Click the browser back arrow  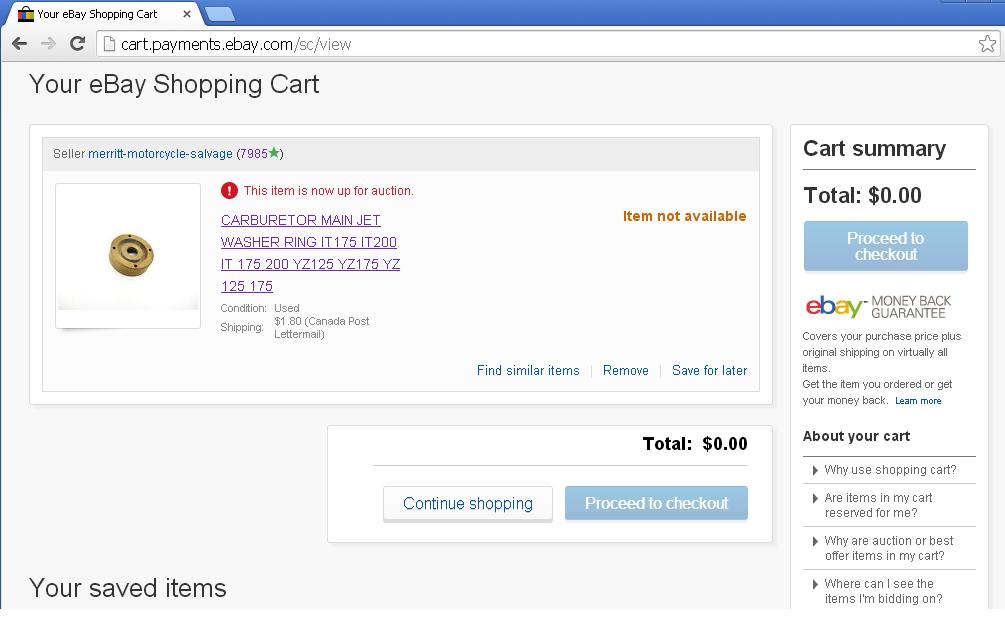19,44
